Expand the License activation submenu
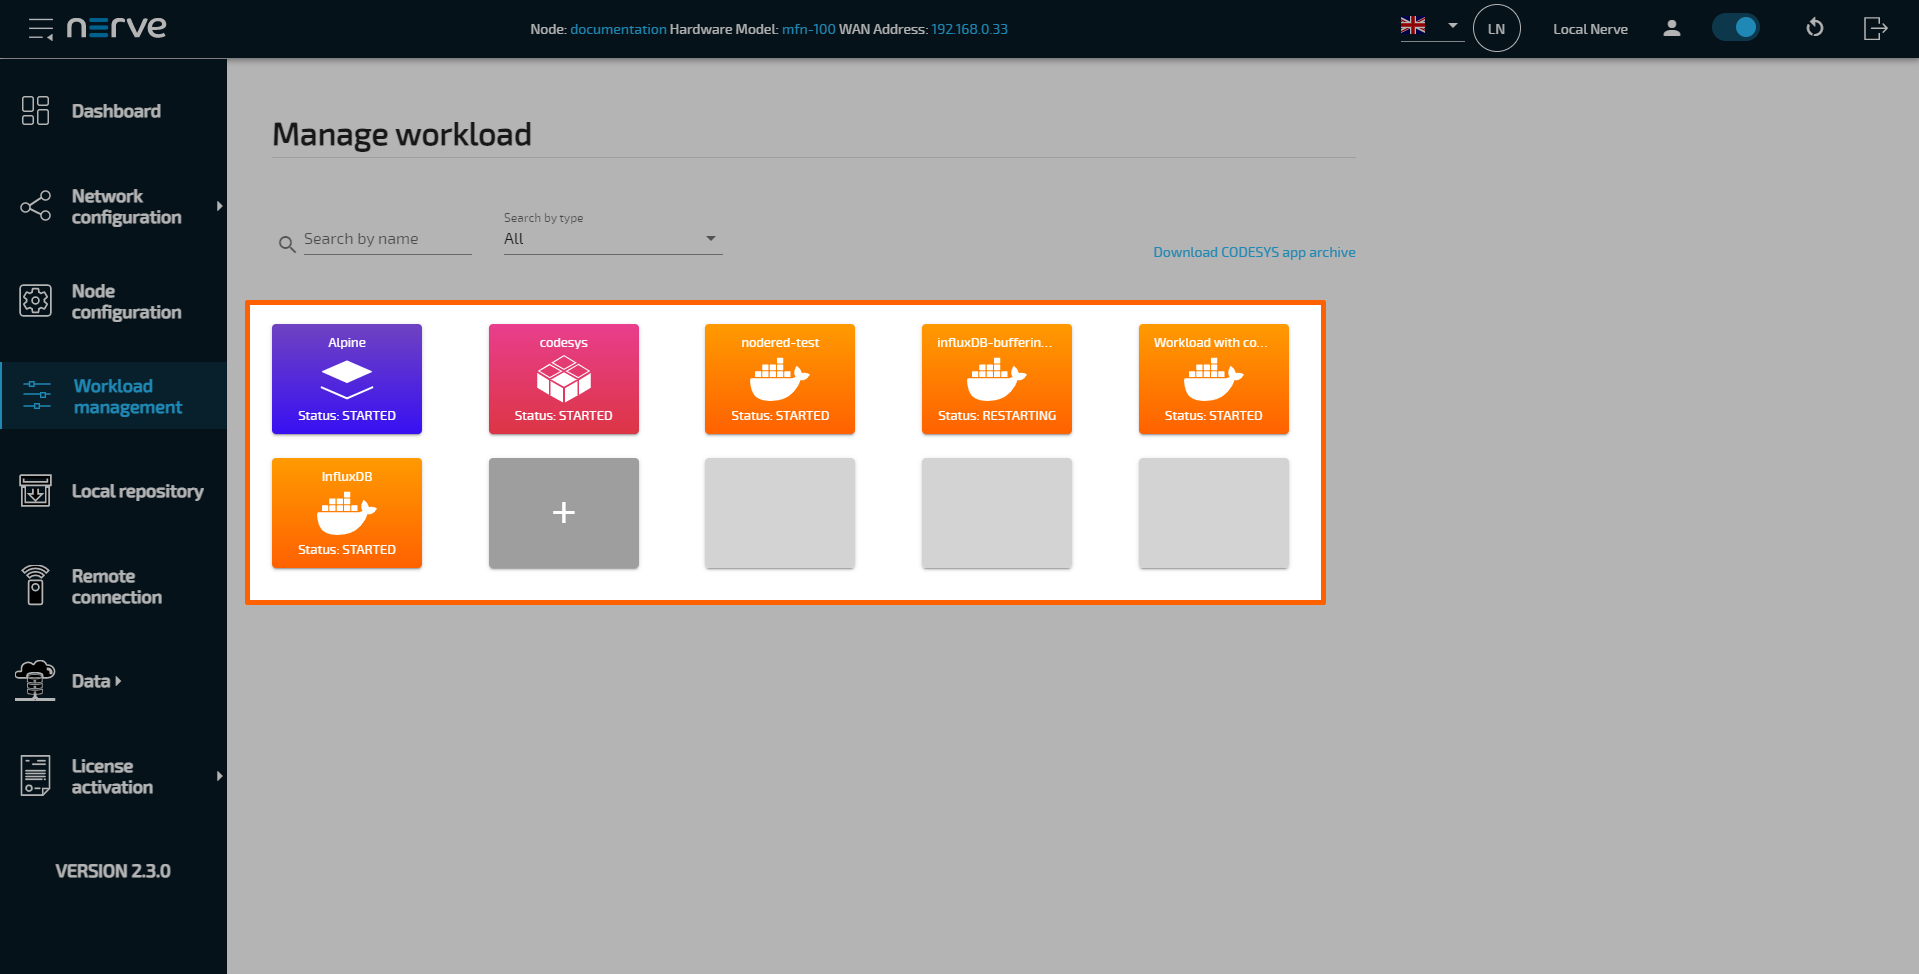1919x974 pixels. point(219,776)
